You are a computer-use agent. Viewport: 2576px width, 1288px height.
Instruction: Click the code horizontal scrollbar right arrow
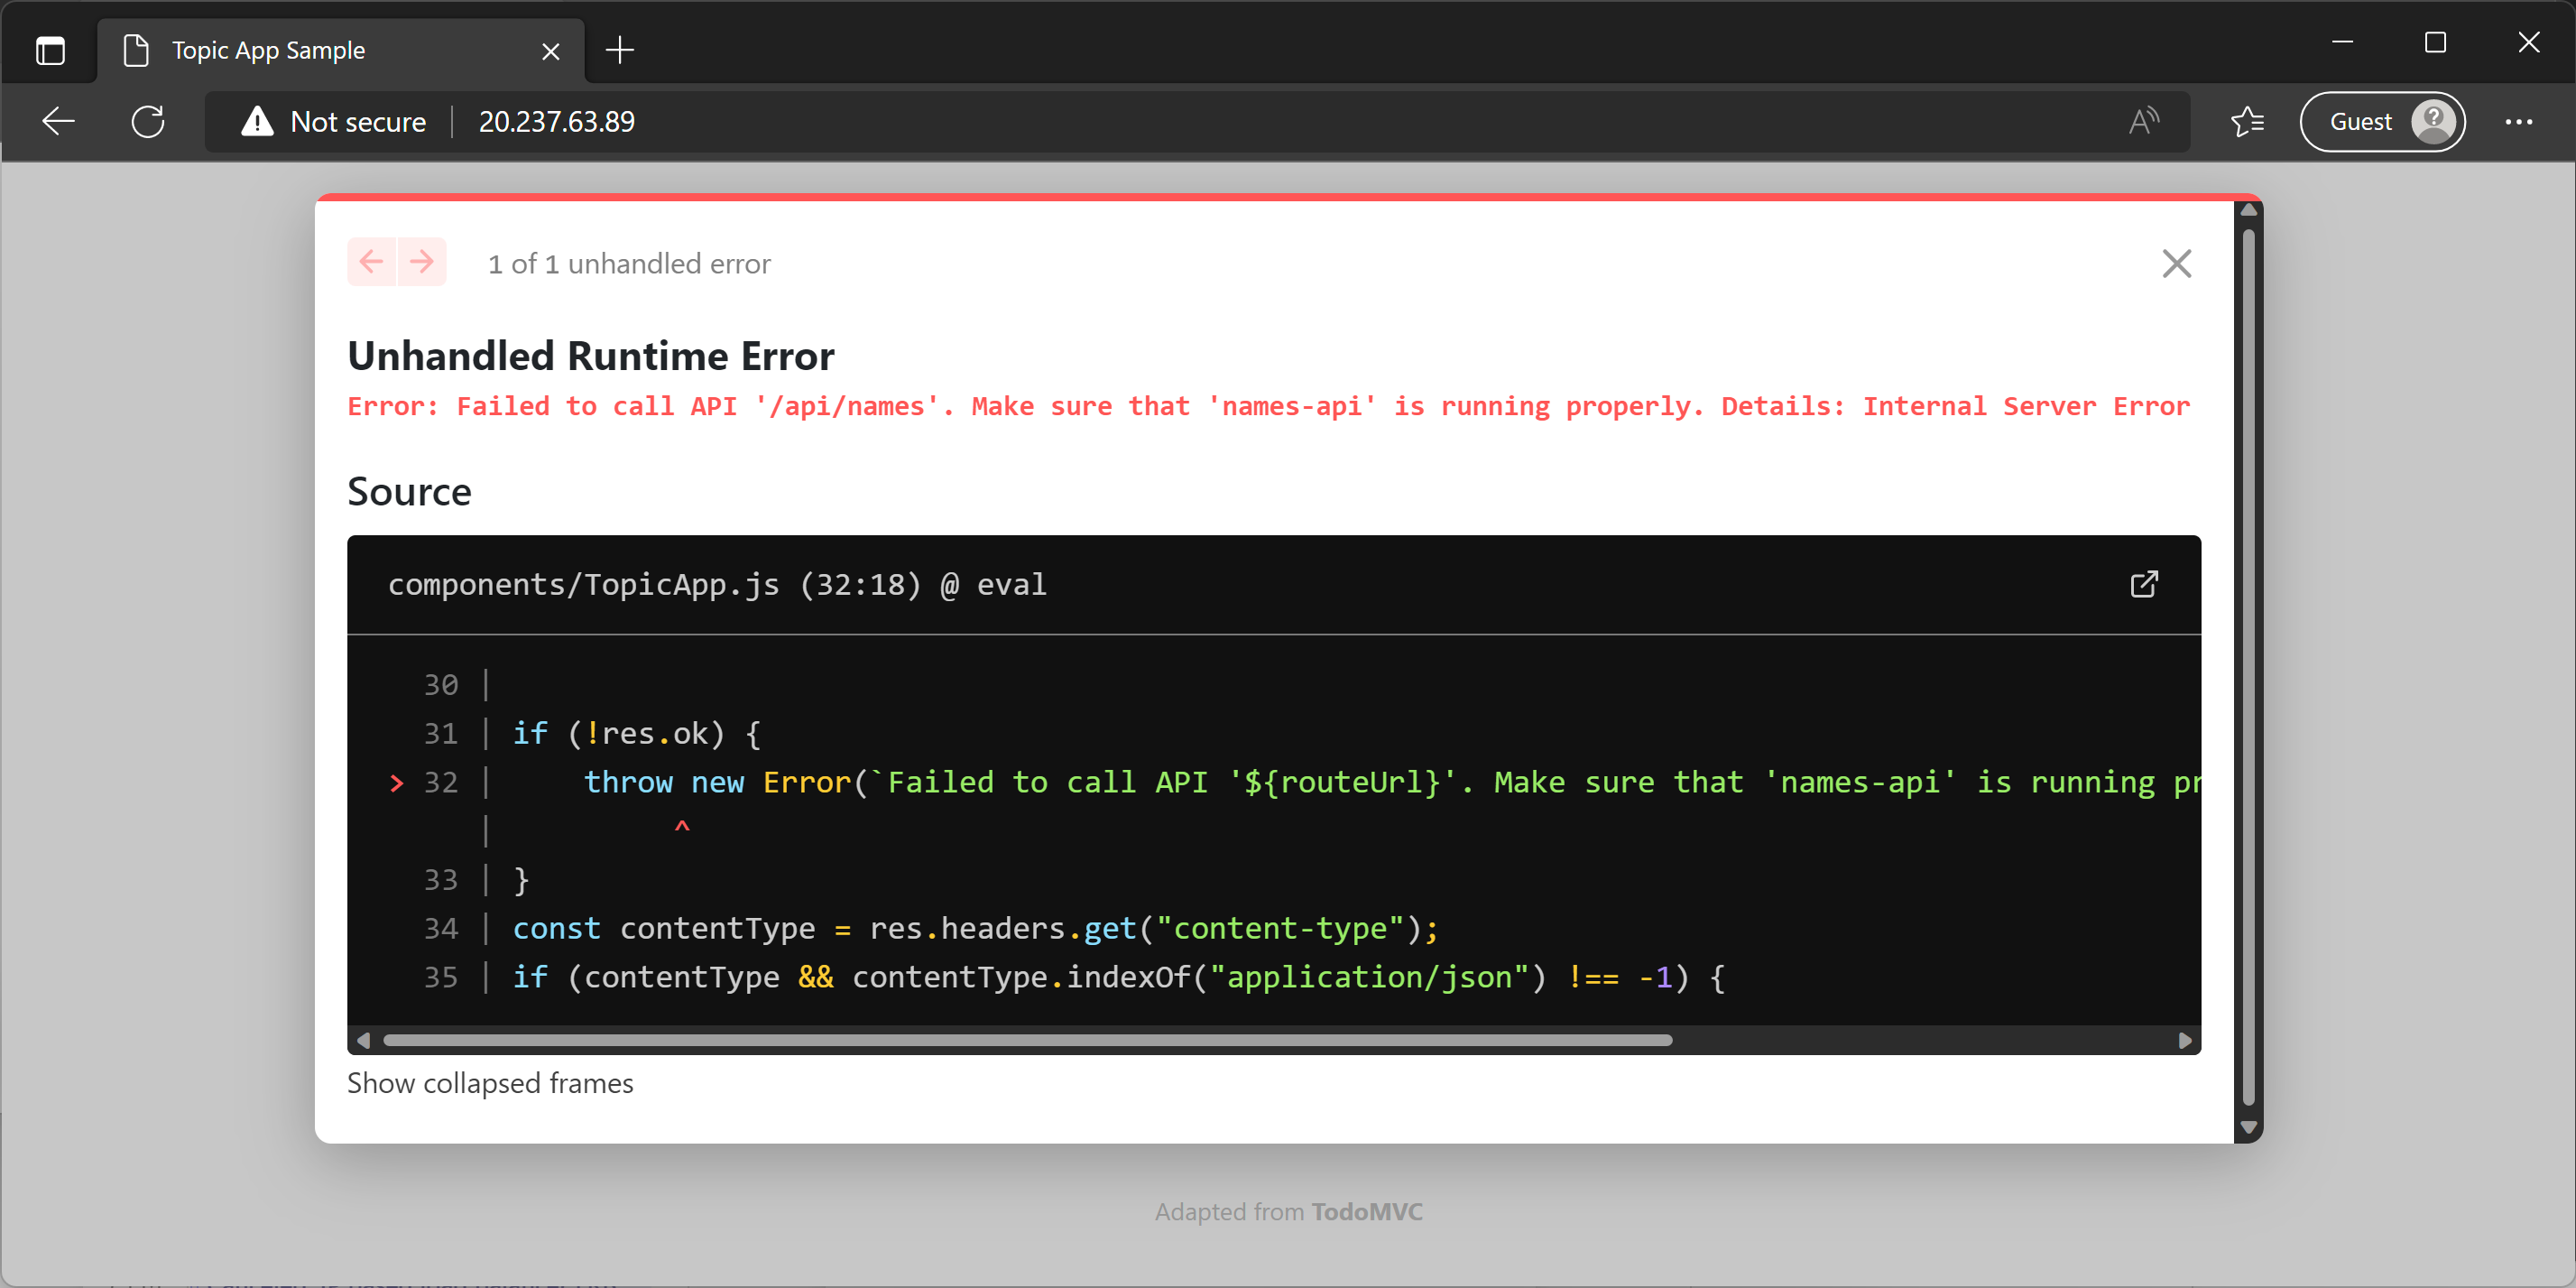2184,1040
